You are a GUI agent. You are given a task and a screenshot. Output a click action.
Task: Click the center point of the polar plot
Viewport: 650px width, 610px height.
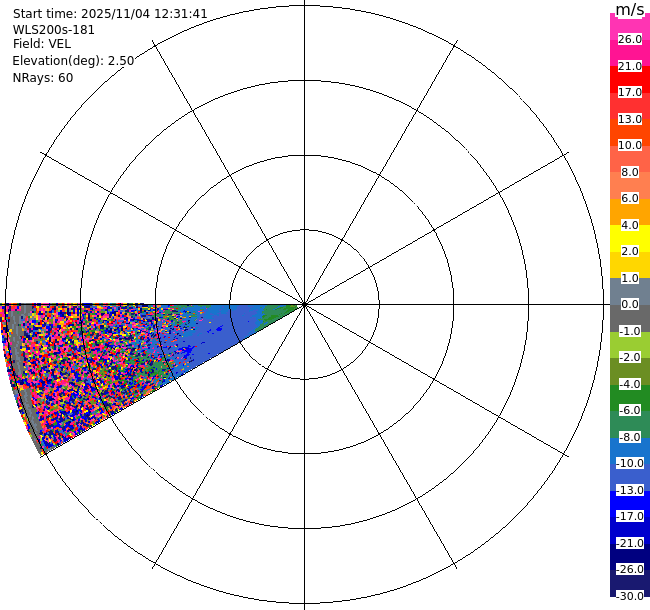(x=305, y=305)
